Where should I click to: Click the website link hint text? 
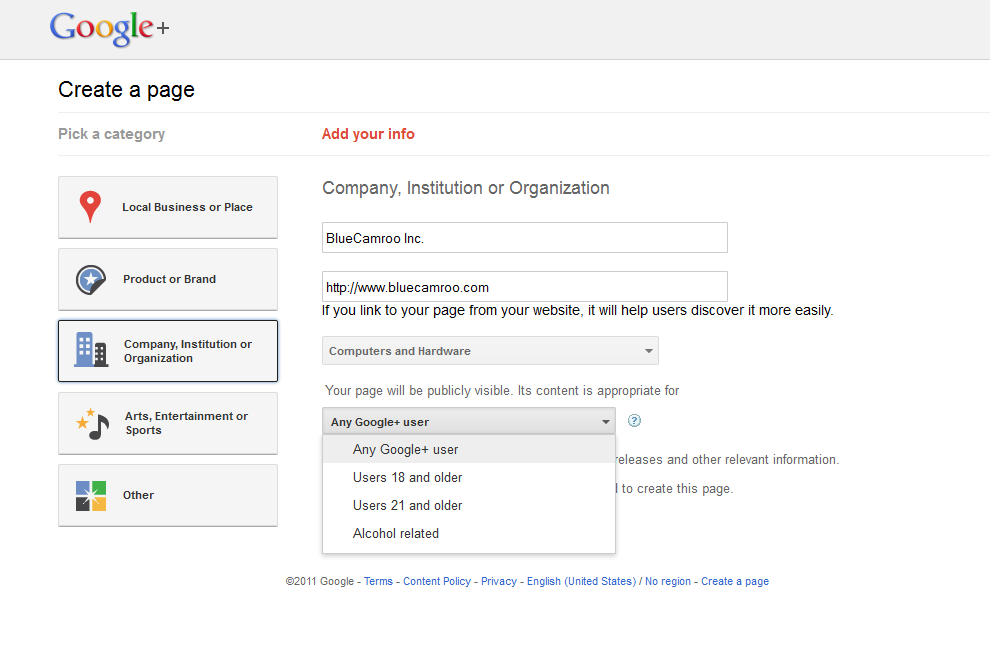point(578,310)
